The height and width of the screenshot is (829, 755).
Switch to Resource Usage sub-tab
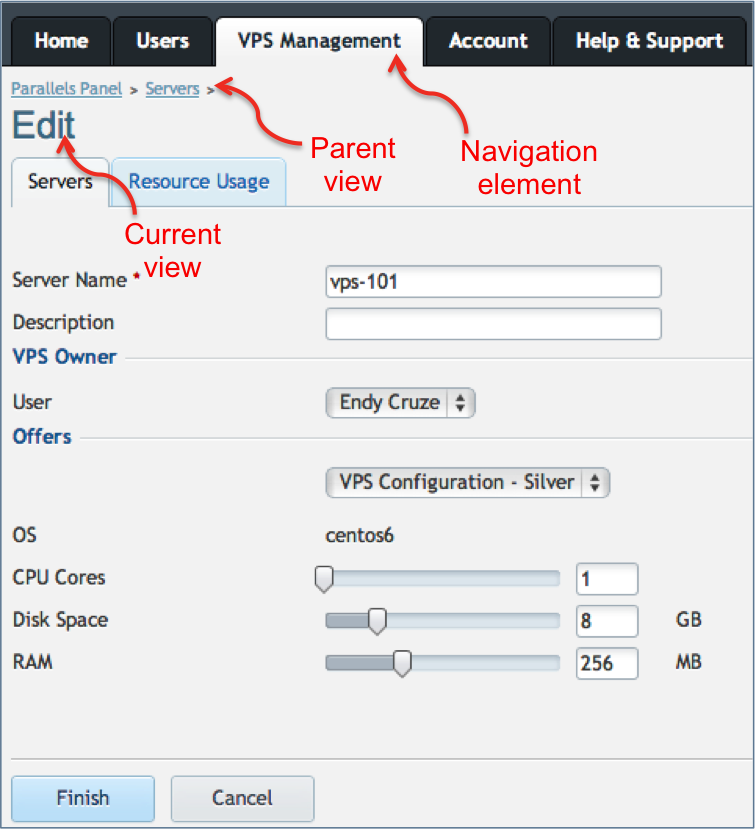[199, 181]
